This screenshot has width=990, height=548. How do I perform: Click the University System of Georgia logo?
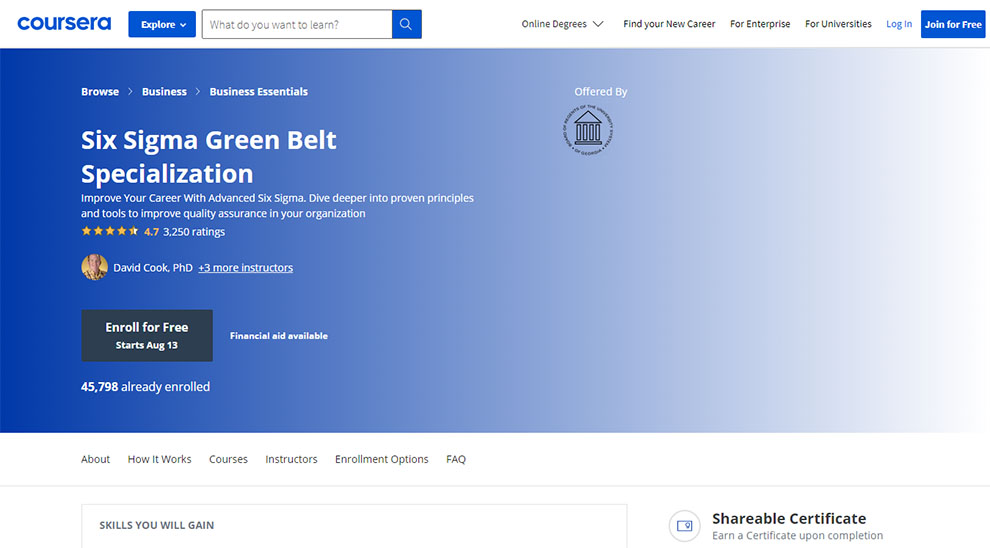(x=588, y=129)
